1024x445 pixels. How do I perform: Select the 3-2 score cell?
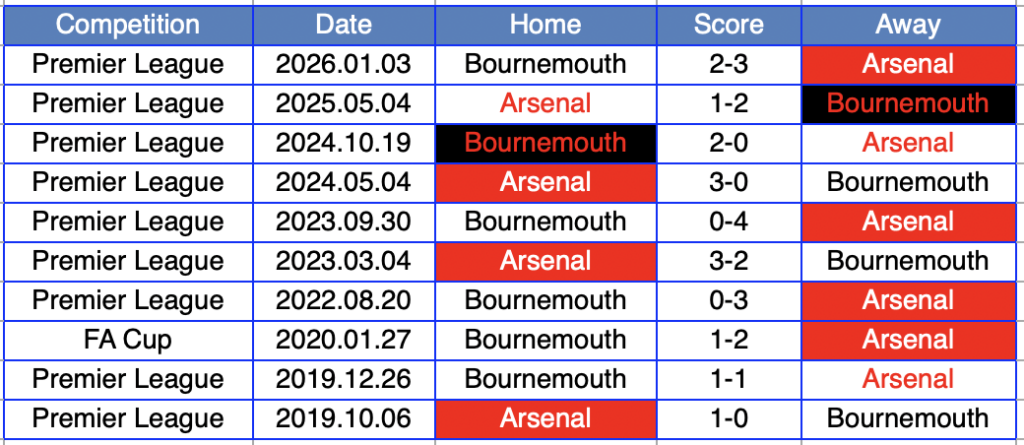[728, 261]
